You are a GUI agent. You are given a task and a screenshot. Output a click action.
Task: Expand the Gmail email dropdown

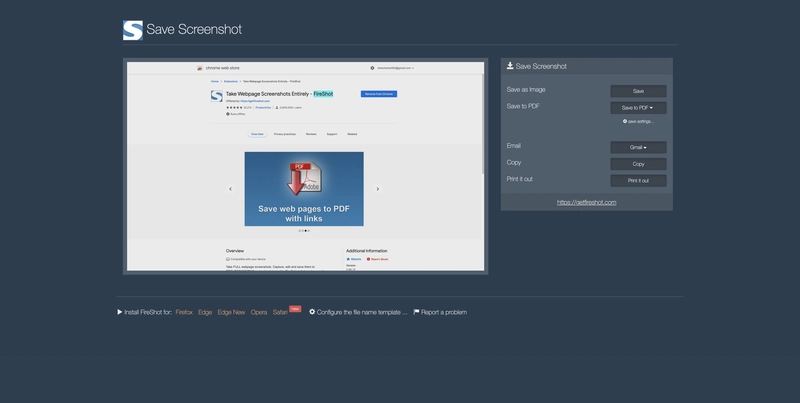click(x=638, y=147)
